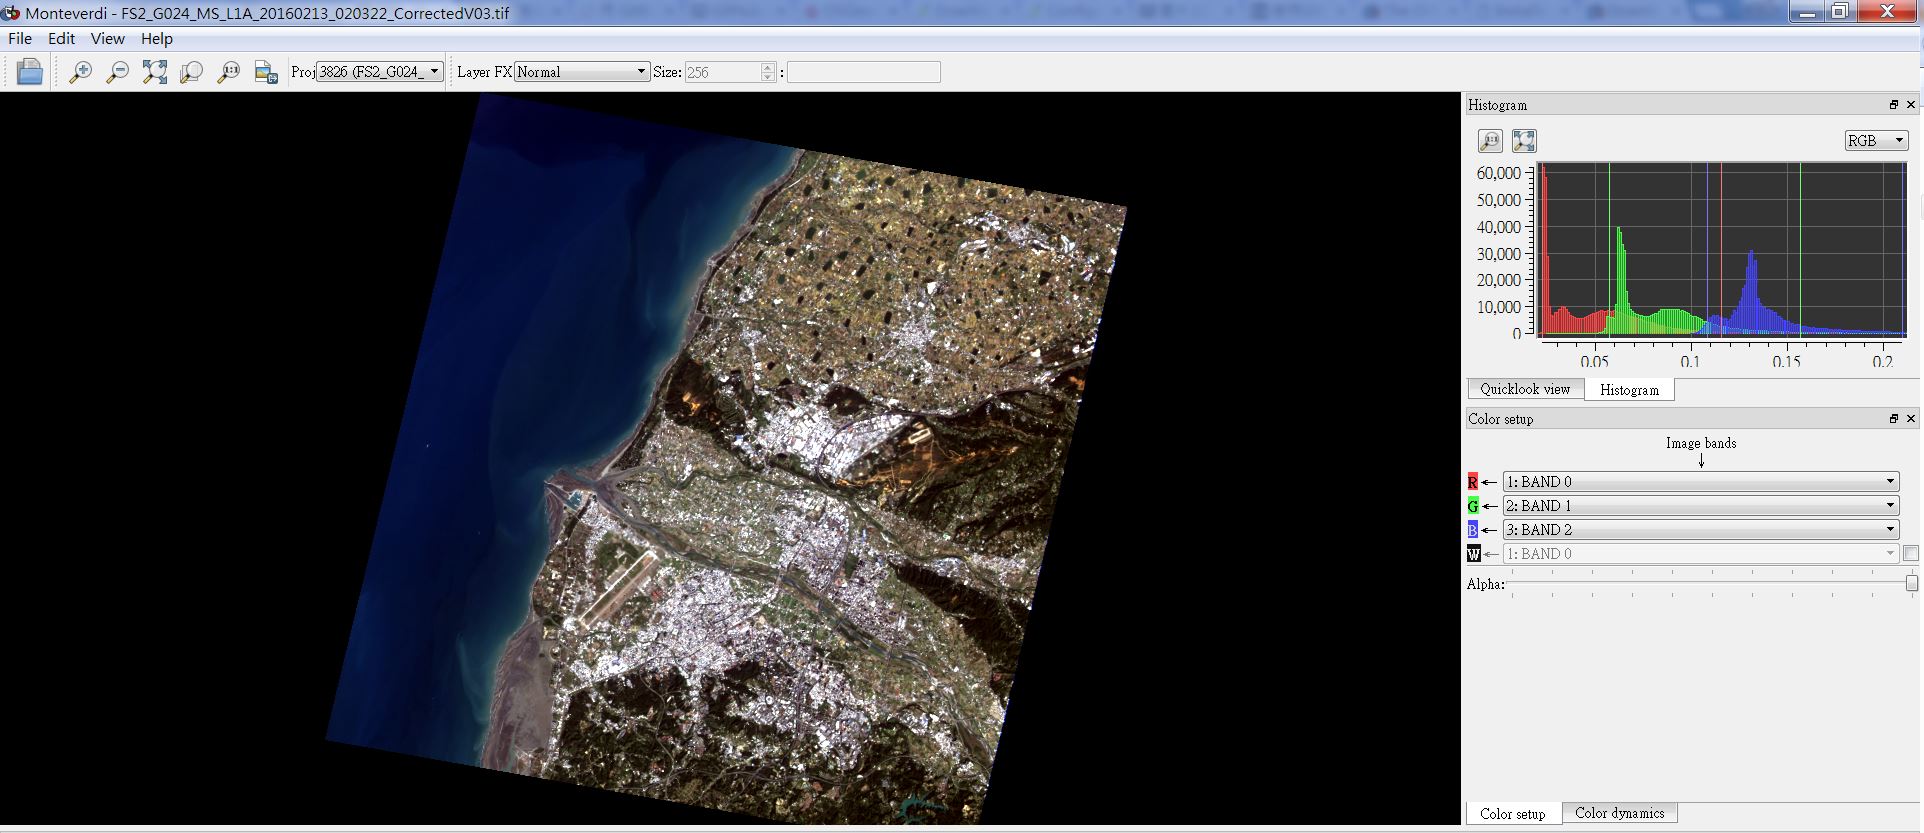Open red channel BAND 0 dropdown
This screenshot has width=1924, height=833.
pyautogui.click(x=1701, y=482)
